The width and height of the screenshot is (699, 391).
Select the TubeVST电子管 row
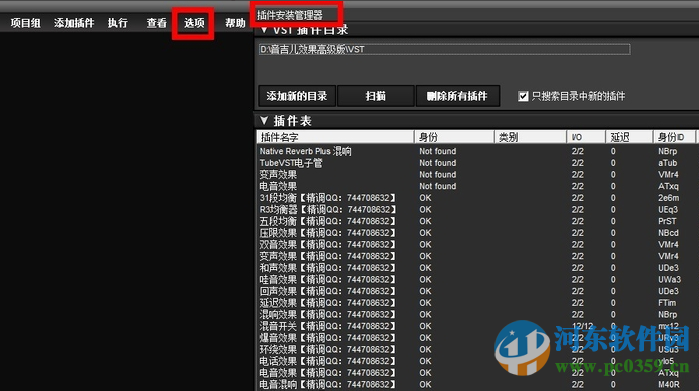click(477, 163)
